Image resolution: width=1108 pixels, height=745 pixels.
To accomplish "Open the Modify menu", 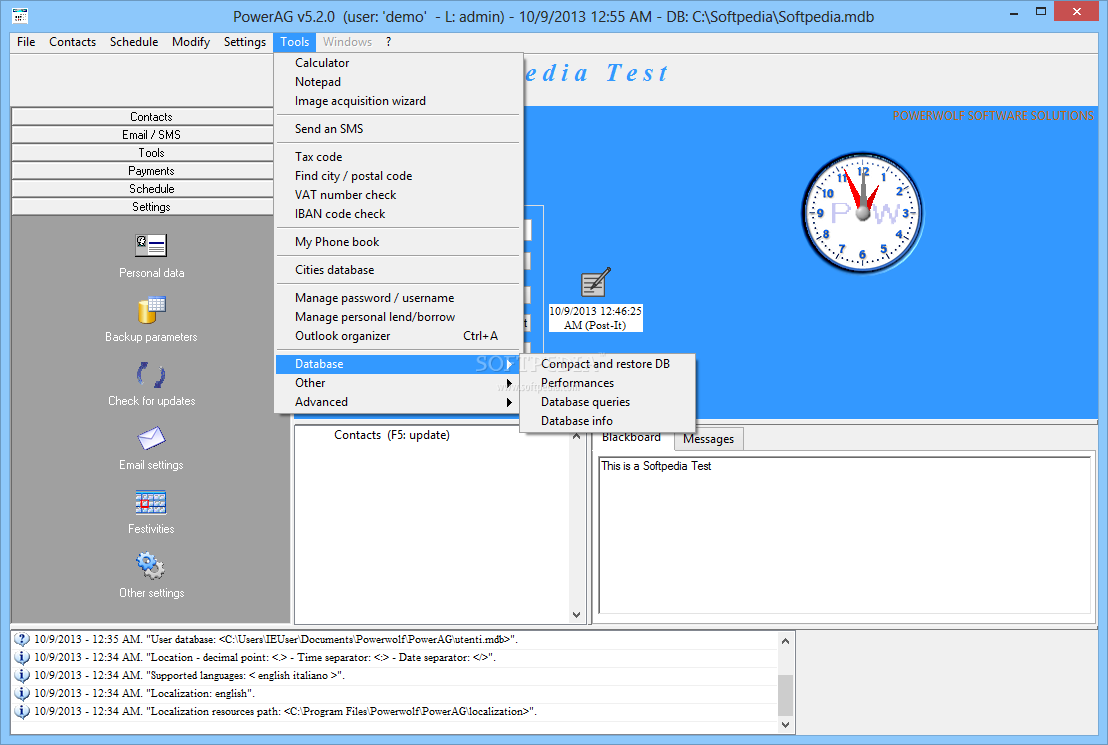I will coord(191,42).
